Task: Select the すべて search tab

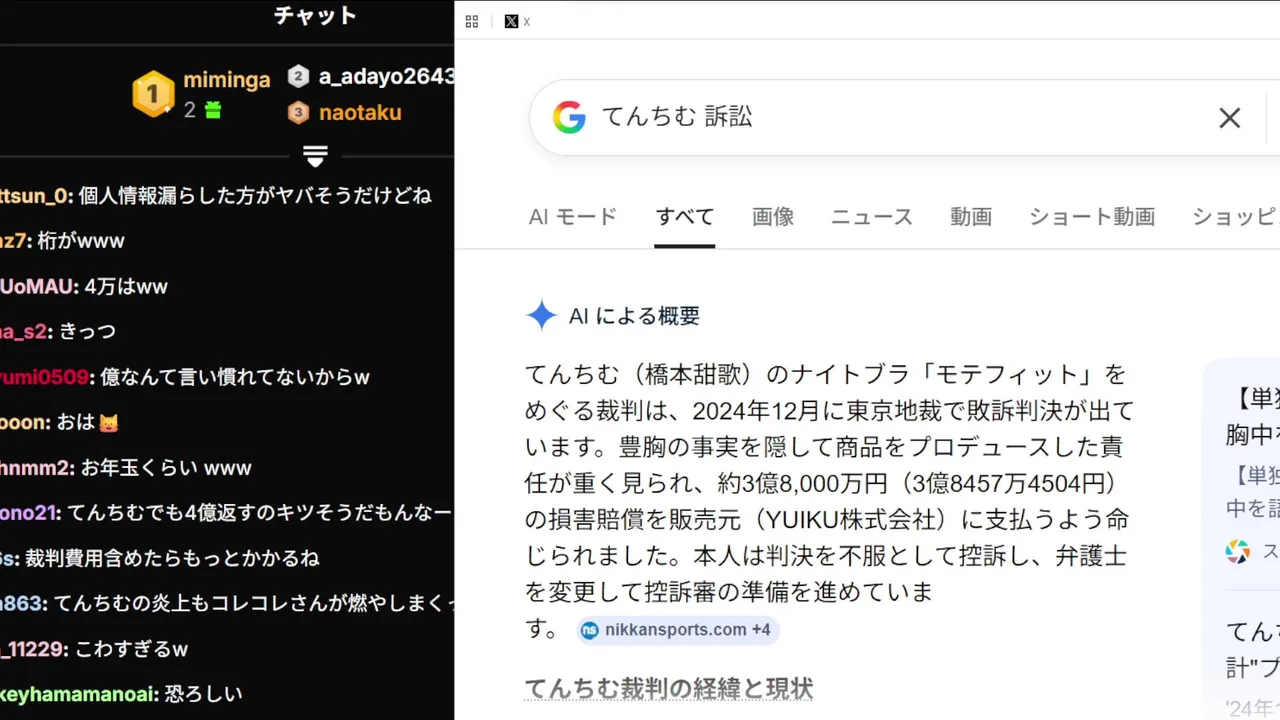Action: pos(685,217)
